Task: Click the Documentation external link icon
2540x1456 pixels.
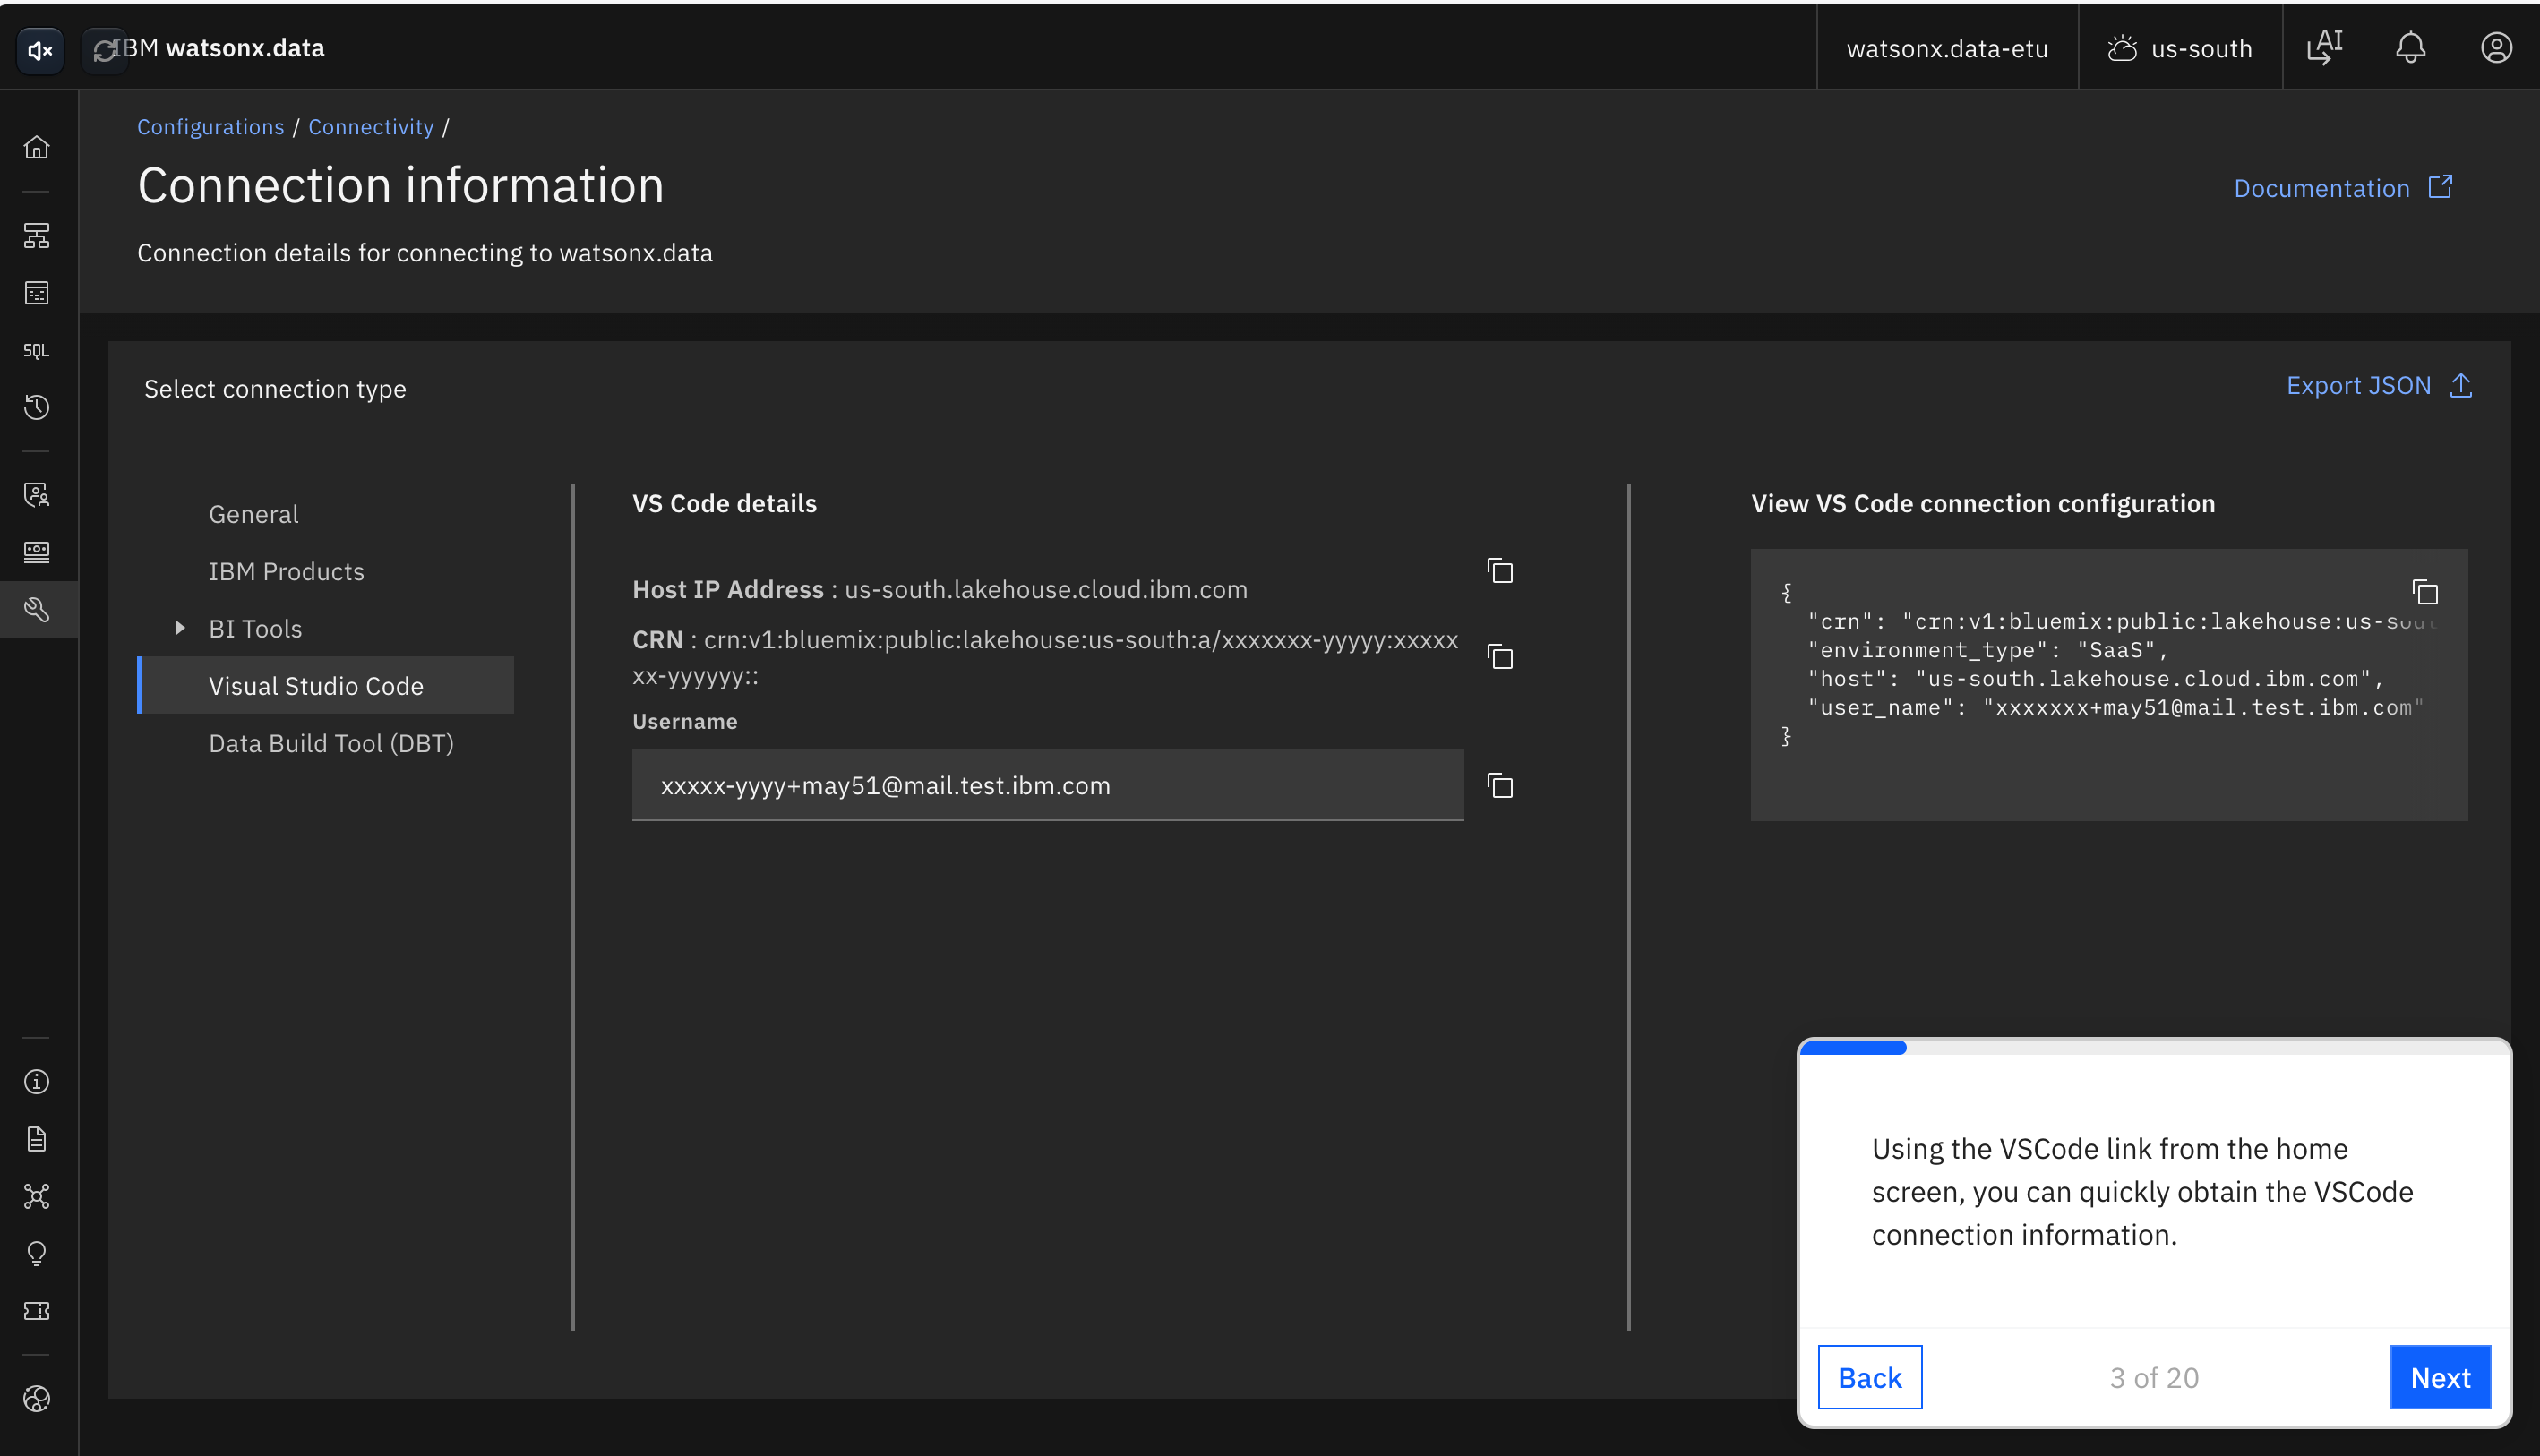Action: [x=2441, y=187]
